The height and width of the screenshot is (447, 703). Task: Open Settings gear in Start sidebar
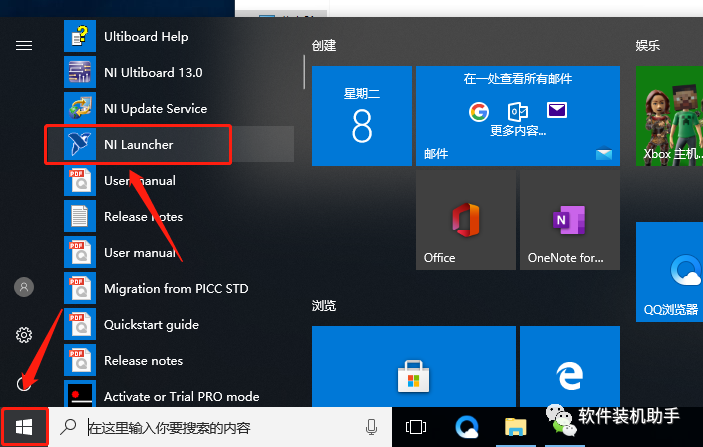coord(24,335)
